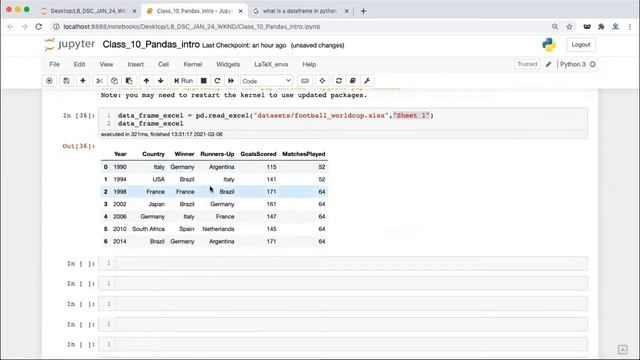Open browser extensions puzzle icon

point(601,27)
